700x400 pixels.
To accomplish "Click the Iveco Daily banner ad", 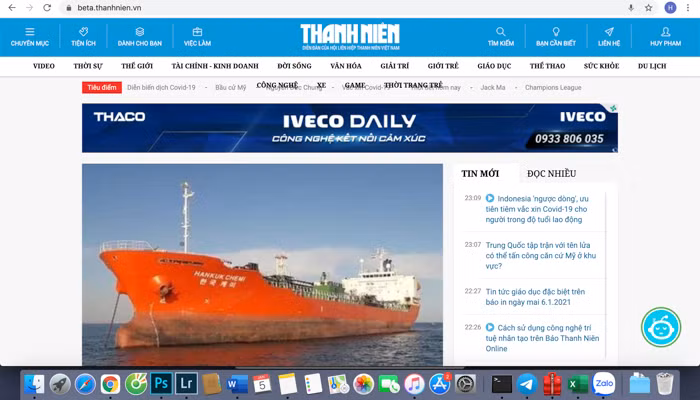I will [350, 128].
